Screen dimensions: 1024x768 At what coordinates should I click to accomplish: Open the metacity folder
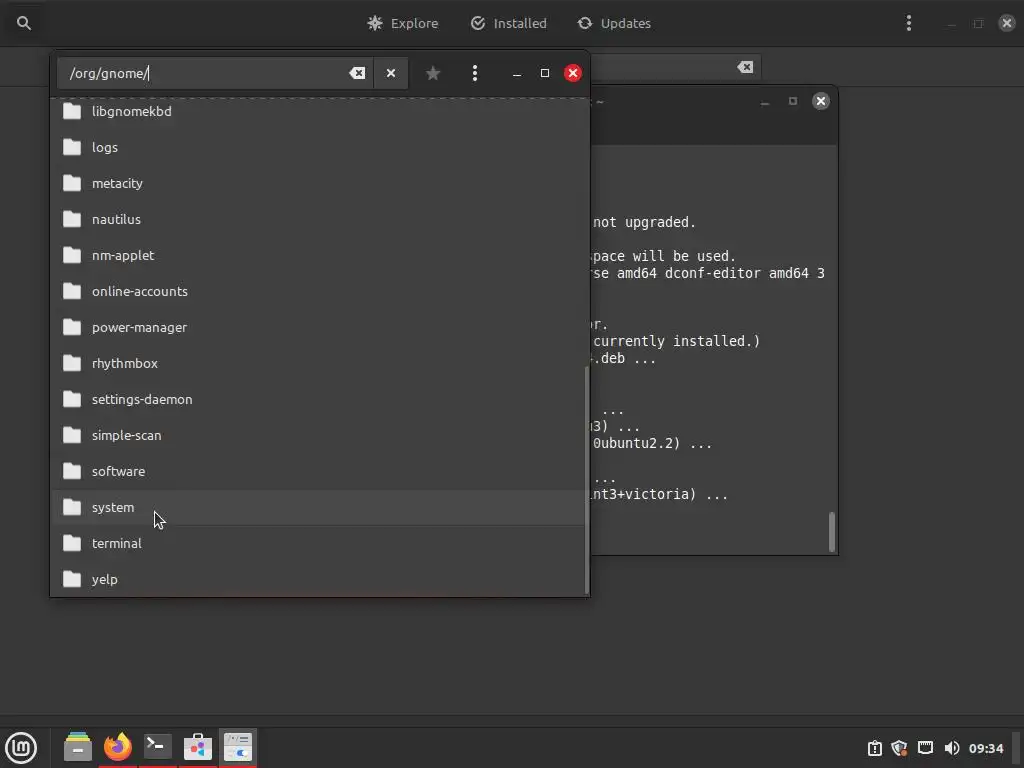point(318,183)
